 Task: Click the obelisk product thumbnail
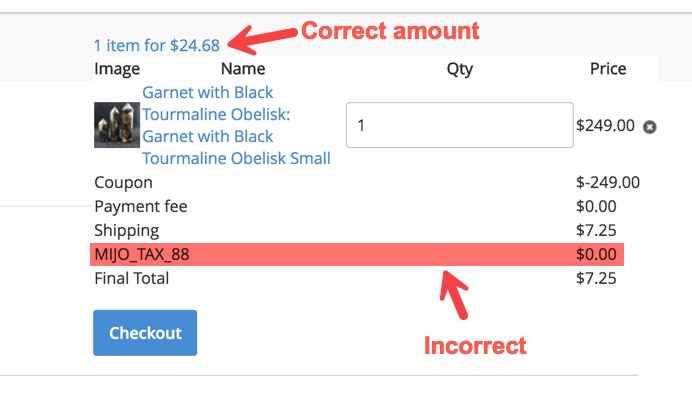[x=117, y=126]
